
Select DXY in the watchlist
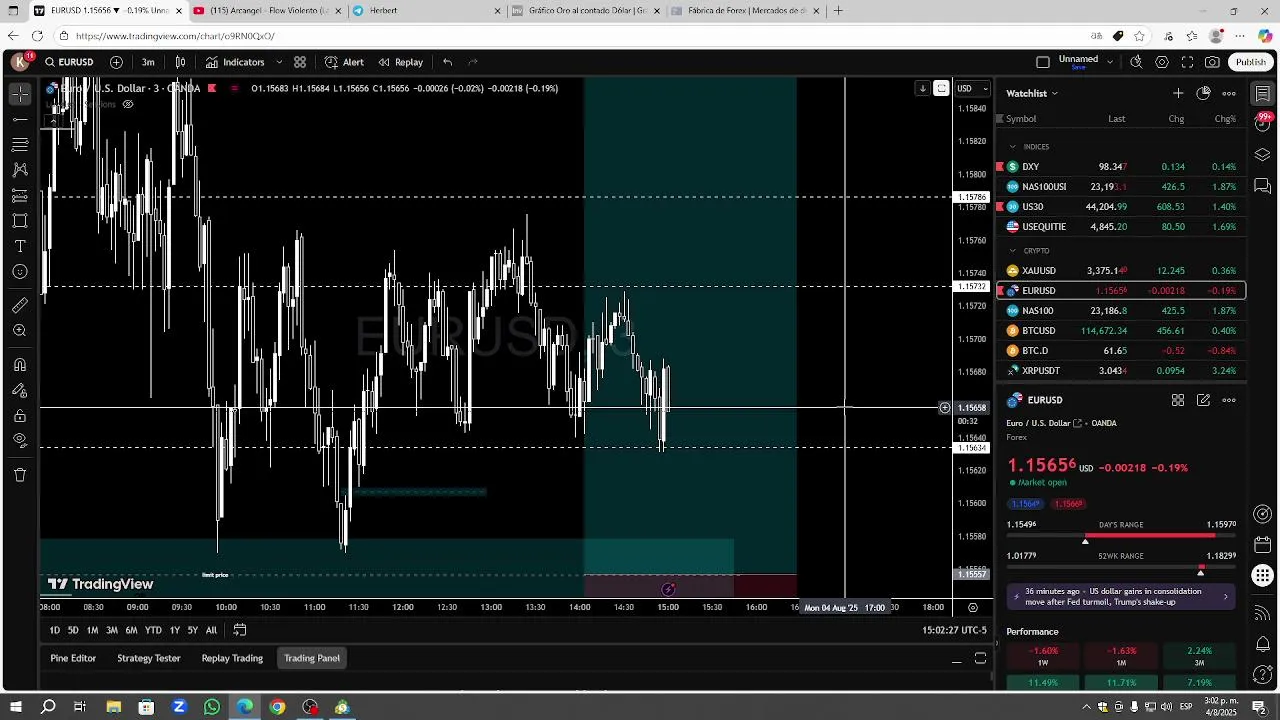pos(1121,167)
